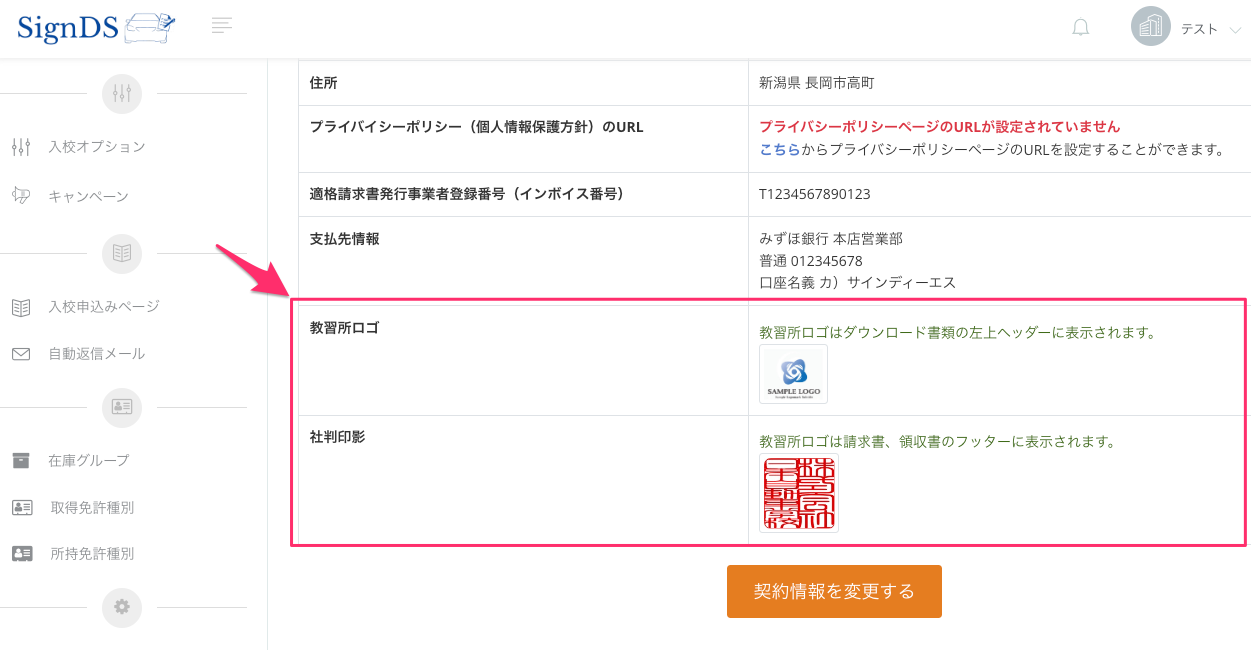Click the building avatar icon
The image size is (1251, 650).
tap(1150, 28)
